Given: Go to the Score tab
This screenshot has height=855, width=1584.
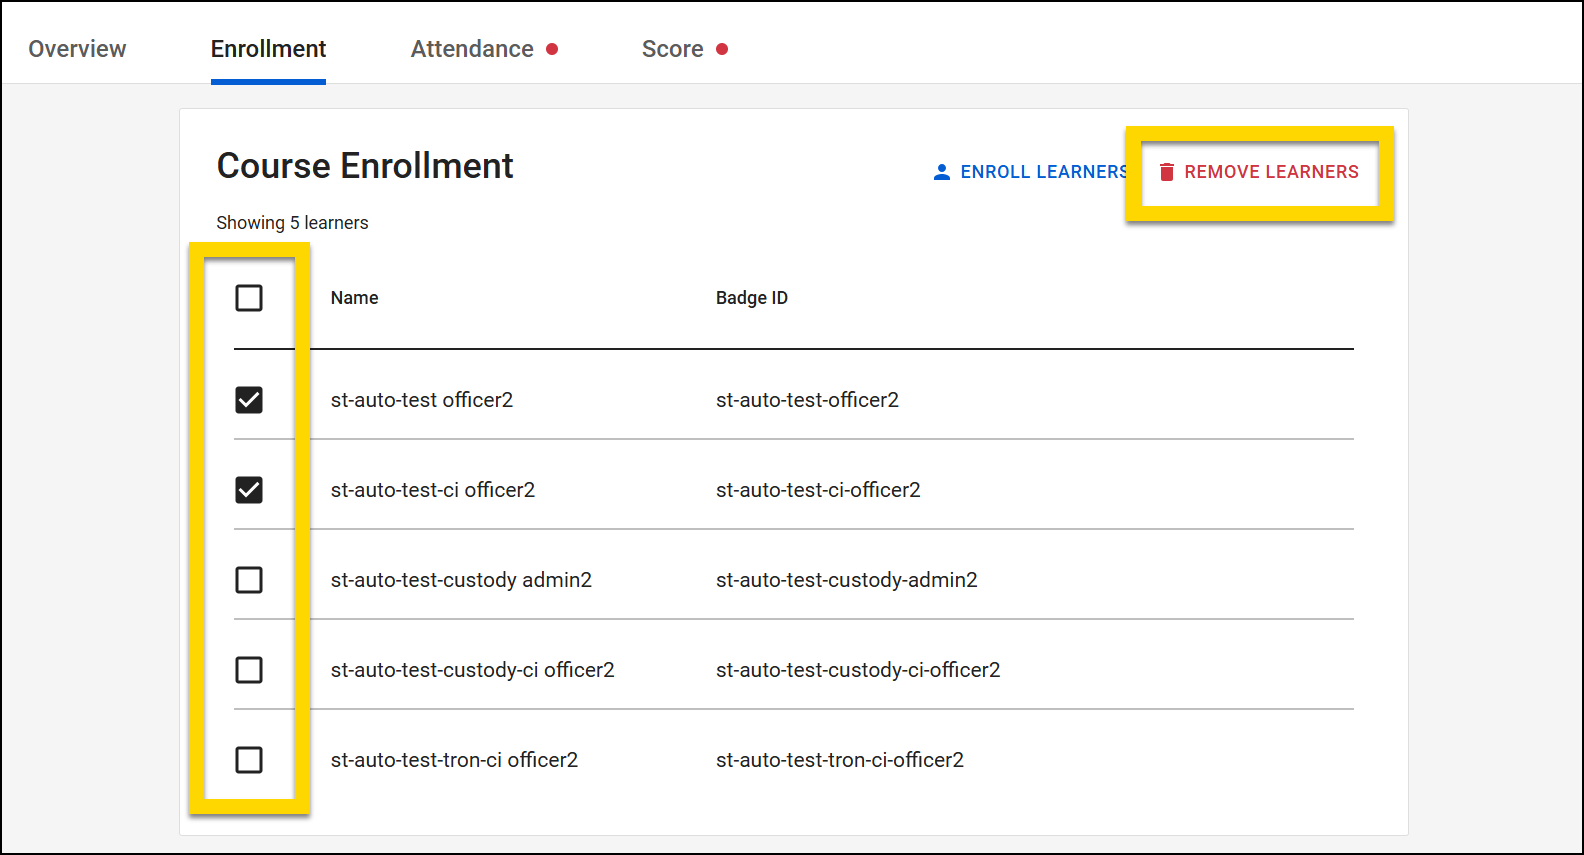Looking at the screenshot, I should click(672, 49).
